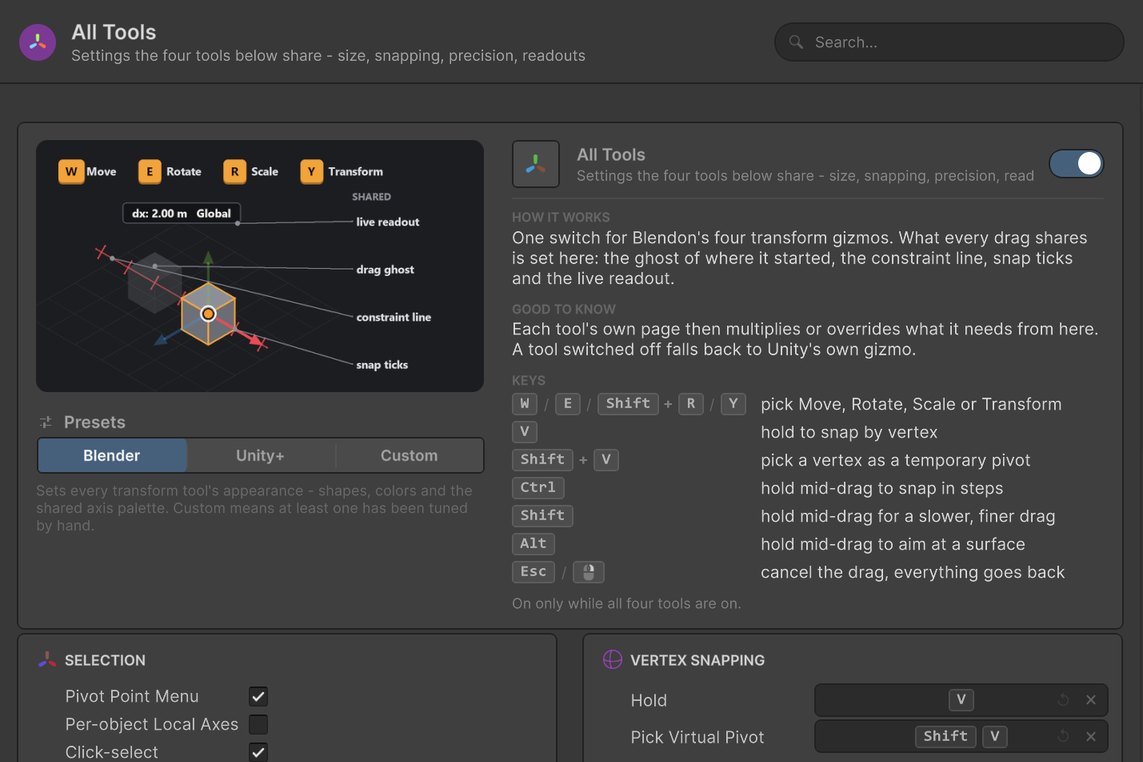Toggle the Click-select checkbox
This screenshot has height=762, width=1143.
(x=258, y=752)
